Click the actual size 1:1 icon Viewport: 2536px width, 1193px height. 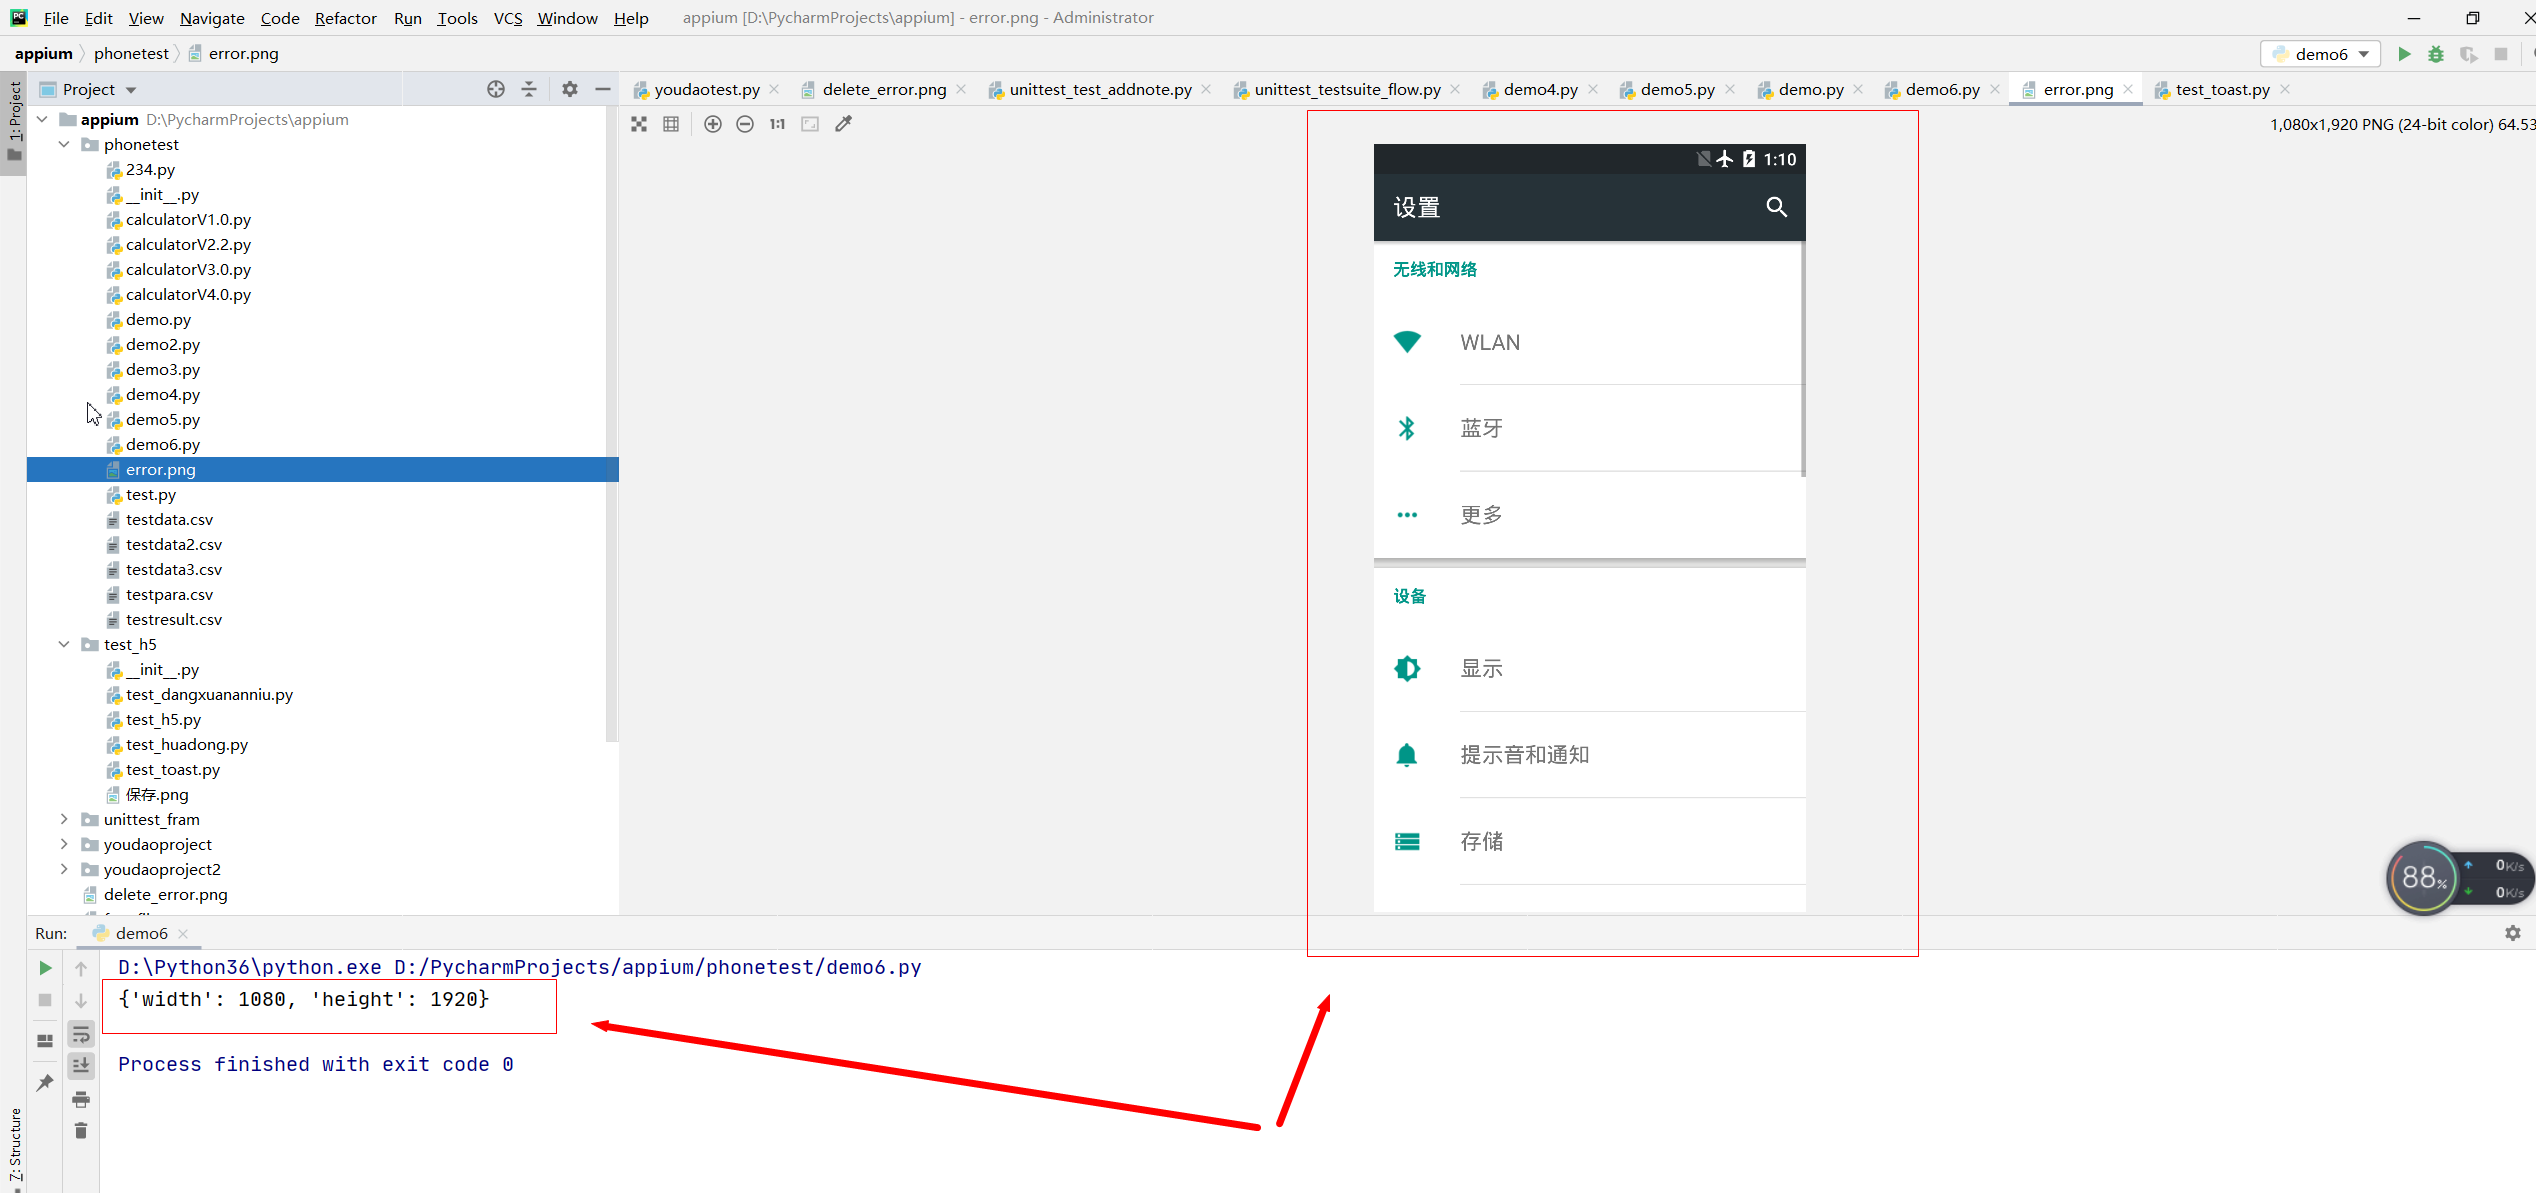click(777, 124)
